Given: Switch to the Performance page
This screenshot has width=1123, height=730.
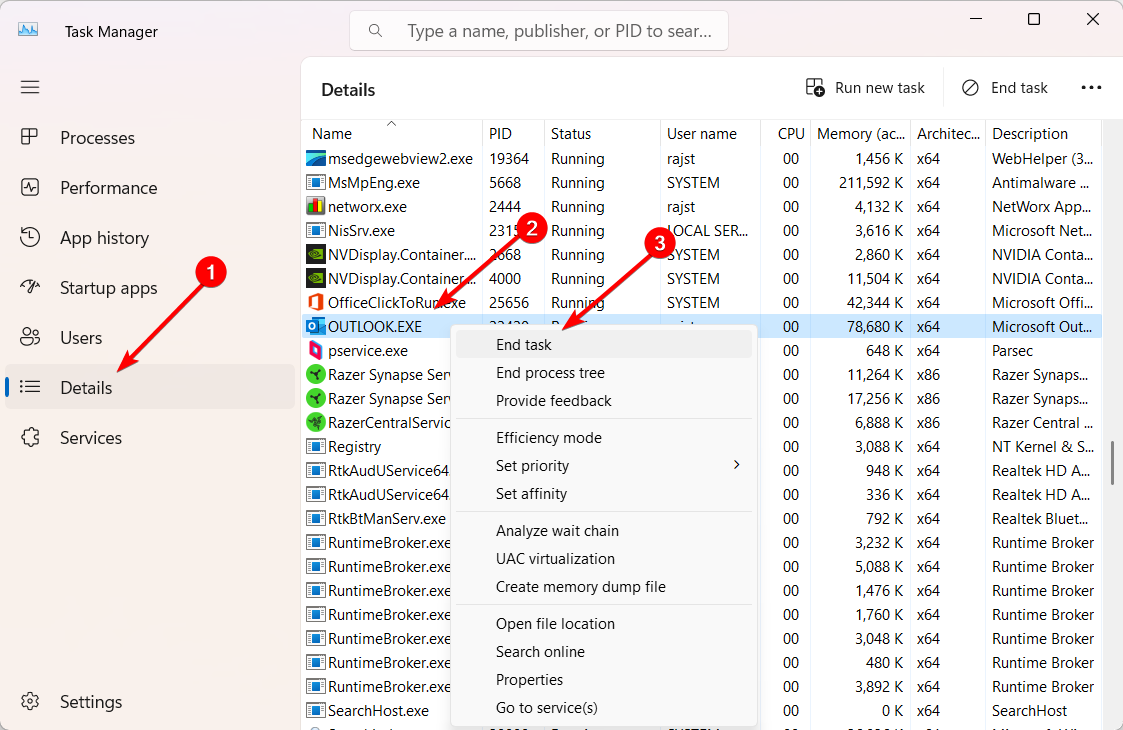Looking at the screenshot, I should pyautogui.click(x=150, y=188).
